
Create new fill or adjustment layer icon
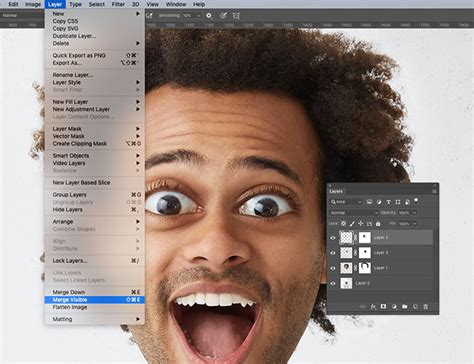394,306
